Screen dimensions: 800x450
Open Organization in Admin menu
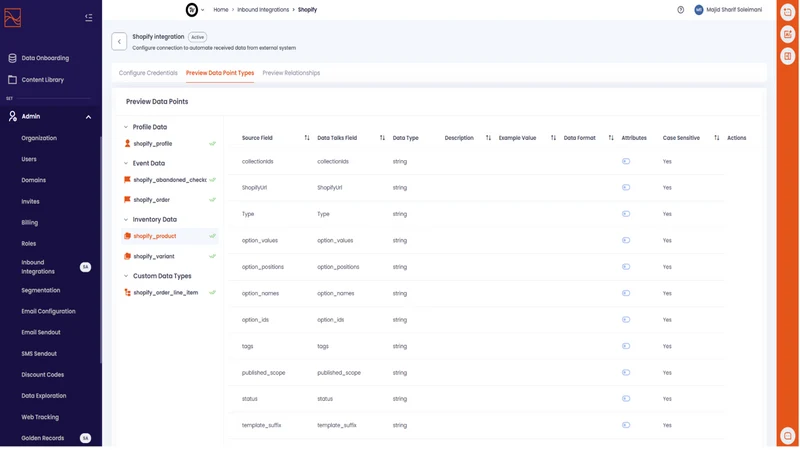pyautogui.click(x=39, y=138)
